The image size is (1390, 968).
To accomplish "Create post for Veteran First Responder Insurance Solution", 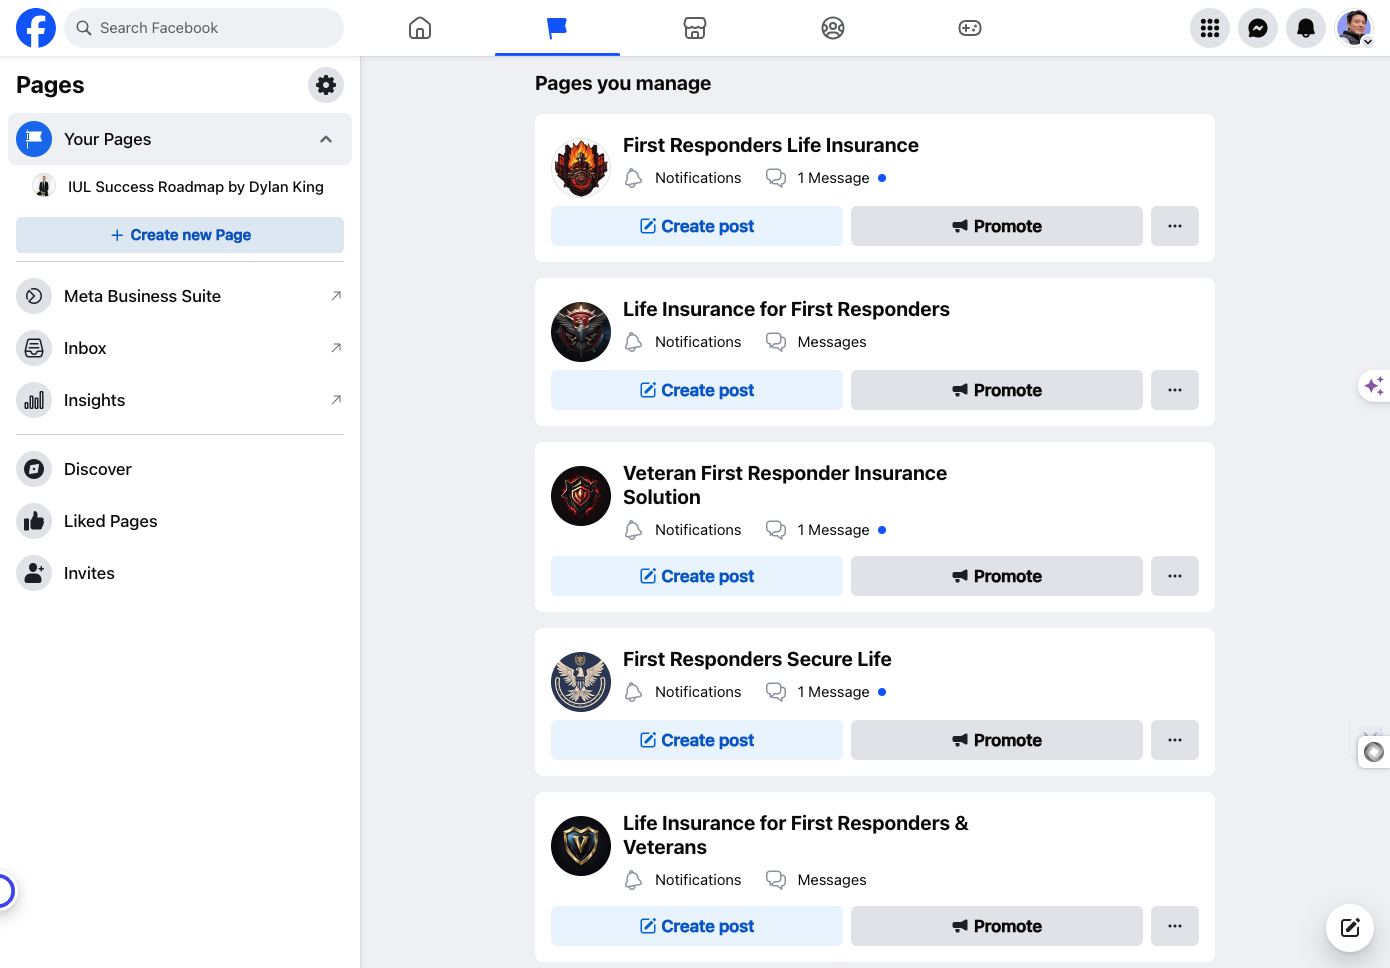I will click(697, 576).
